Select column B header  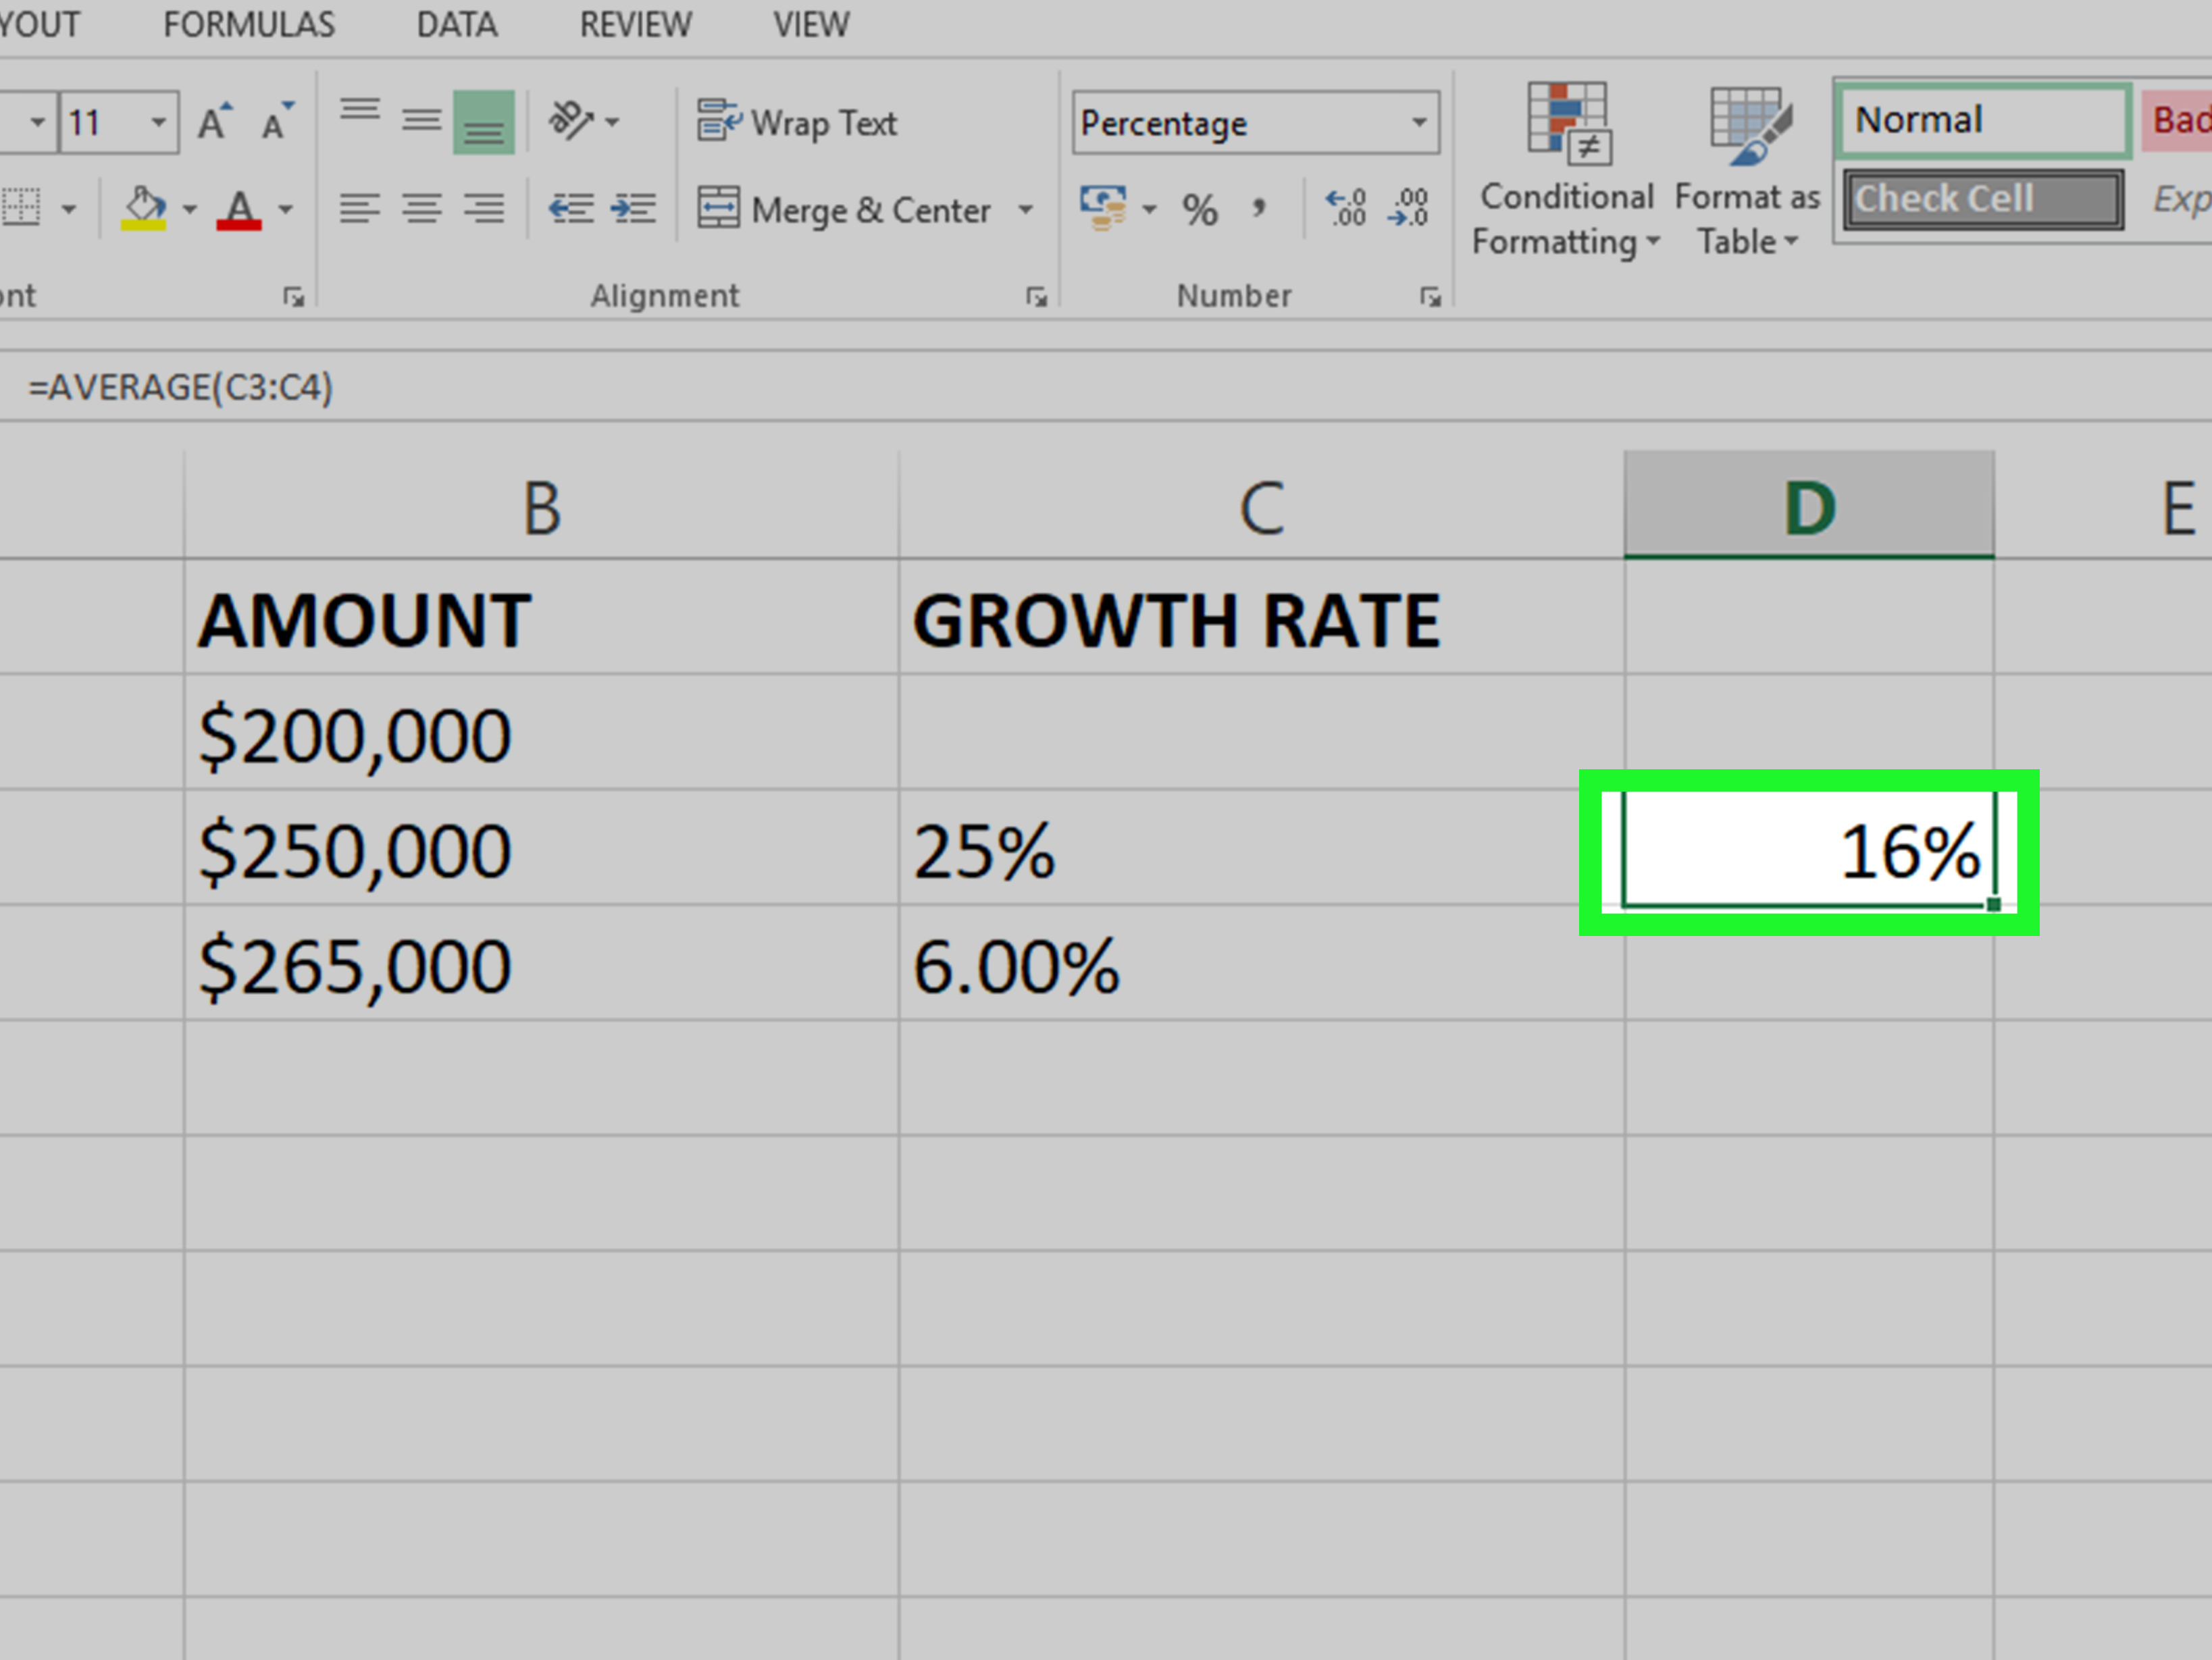(x=541, y=506)
